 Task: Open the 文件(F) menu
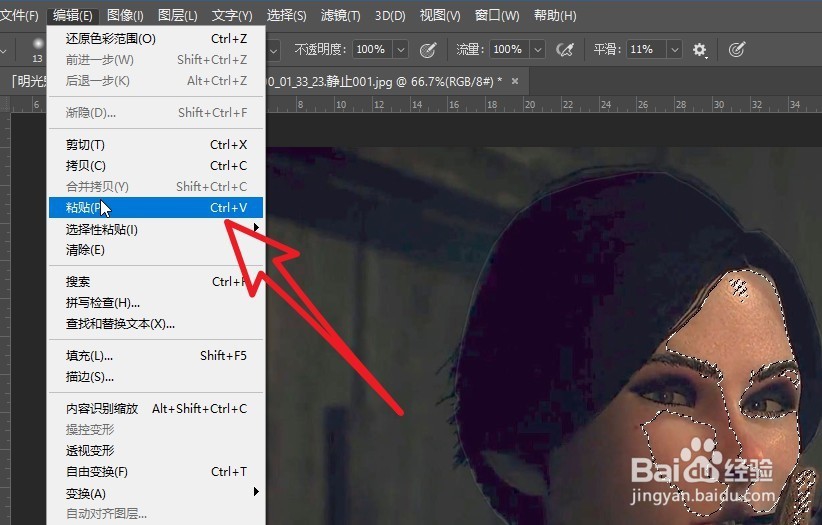coord(19,15)
